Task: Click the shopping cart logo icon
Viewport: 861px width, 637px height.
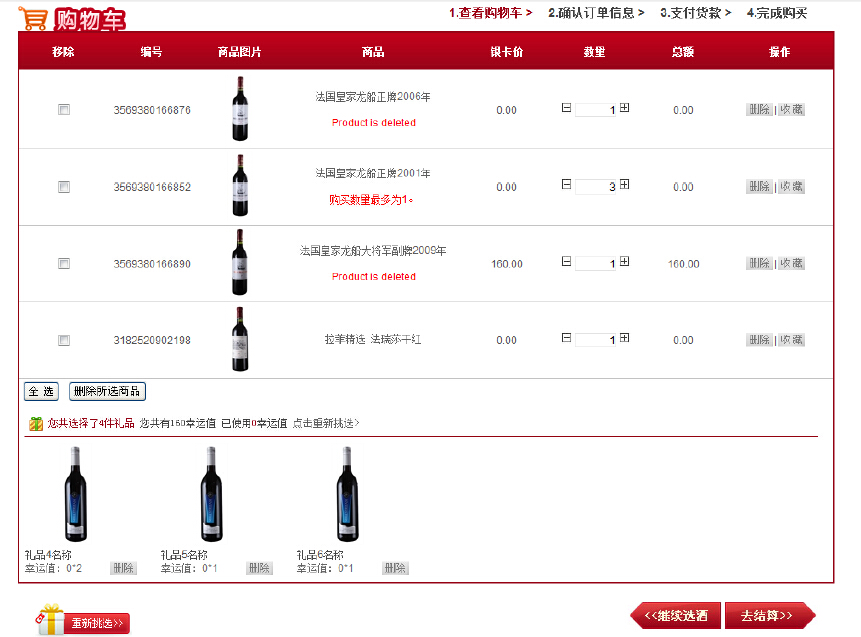Action: coord(33,17)
